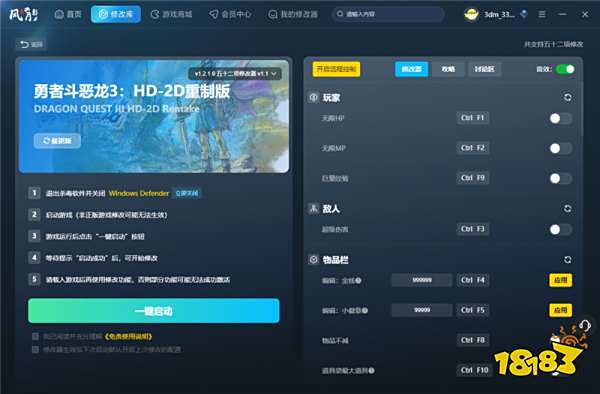
Task: Click the back arrow button
Action: click(x=31, y=44)
